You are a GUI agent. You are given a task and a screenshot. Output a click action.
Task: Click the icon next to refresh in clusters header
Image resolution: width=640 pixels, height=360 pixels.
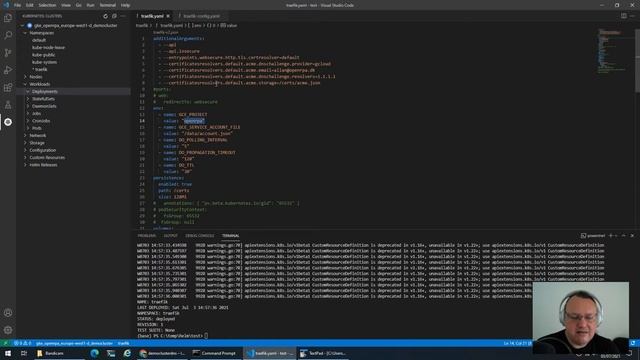pos(114,16)
